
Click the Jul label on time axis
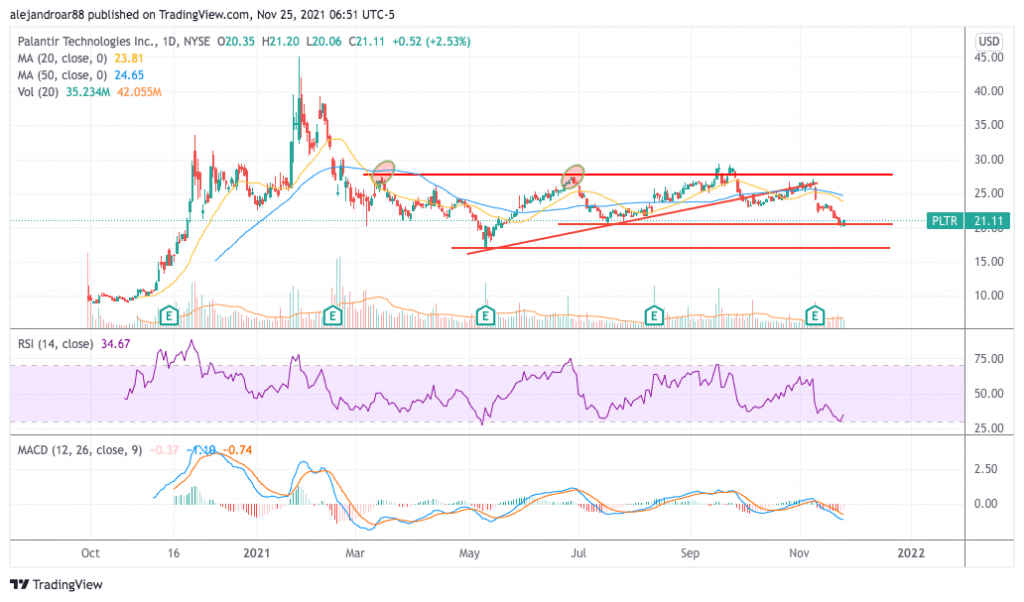pyautogui.click(x=579, y=553)
